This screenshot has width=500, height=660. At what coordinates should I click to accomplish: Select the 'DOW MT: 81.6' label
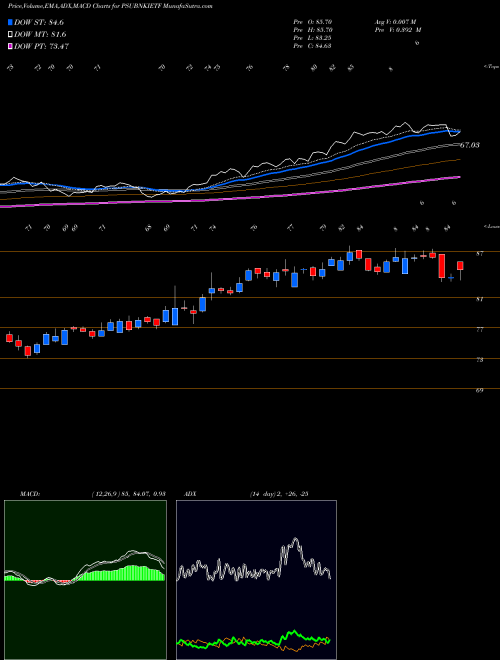(x=40, y=35)
